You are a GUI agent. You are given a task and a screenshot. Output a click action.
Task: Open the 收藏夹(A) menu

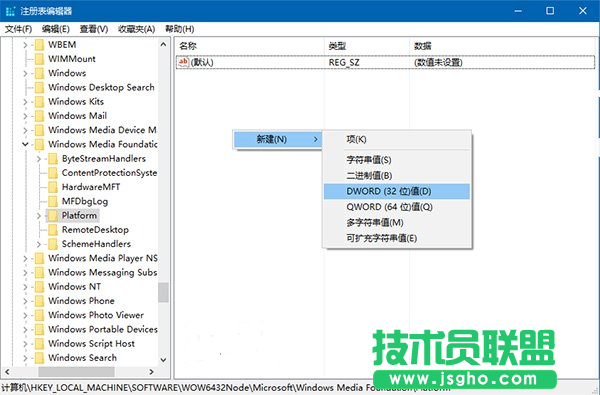[x=136, y=29]
